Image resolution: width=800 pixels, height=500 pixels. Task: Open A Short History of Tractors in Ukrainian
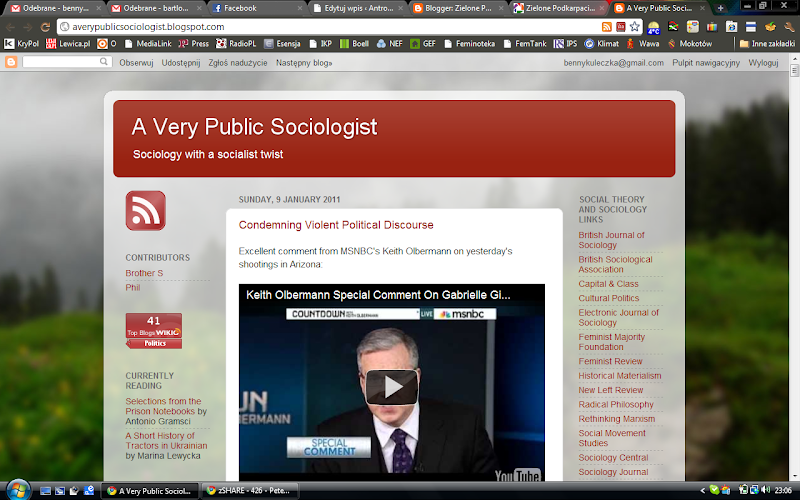(x=166, y=440)
